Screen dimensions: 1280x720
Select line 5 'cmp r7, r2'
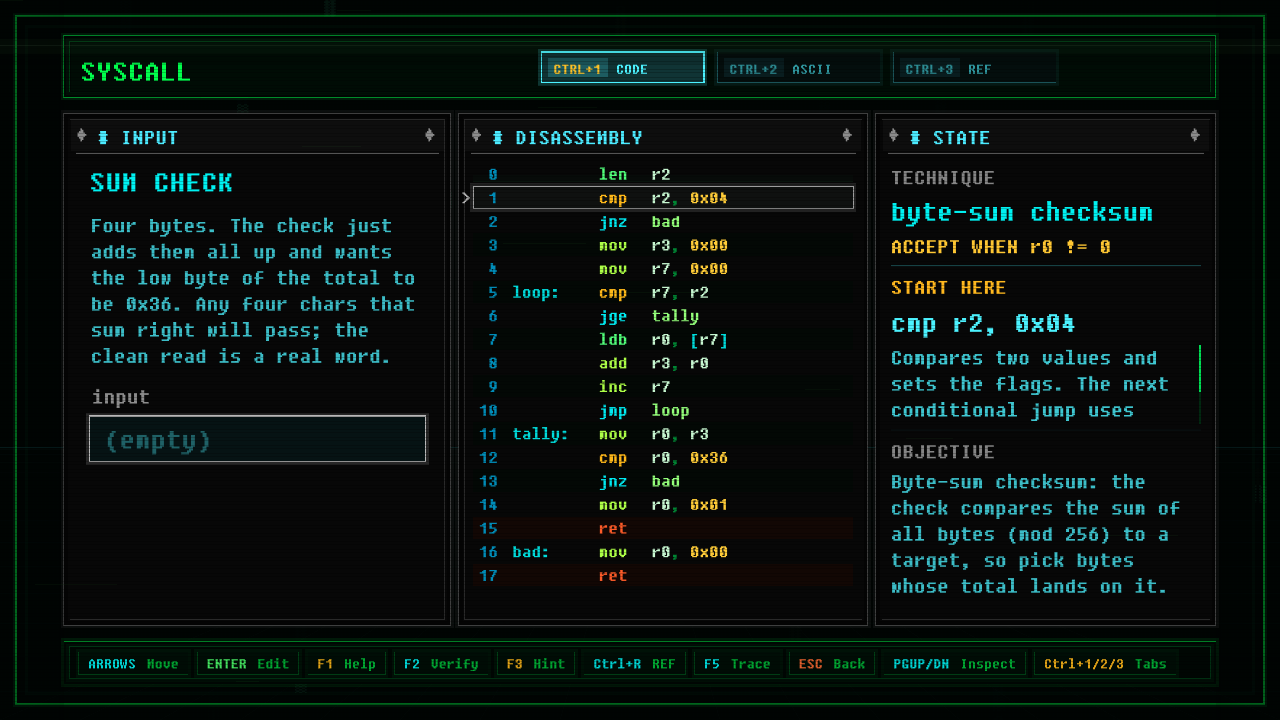pos(663,293)
